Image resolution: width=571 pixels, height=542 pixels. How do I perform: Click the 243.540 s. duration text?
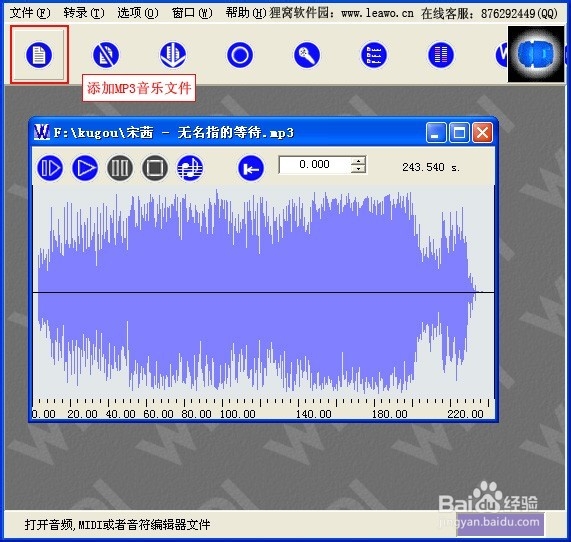click(431, 167)
